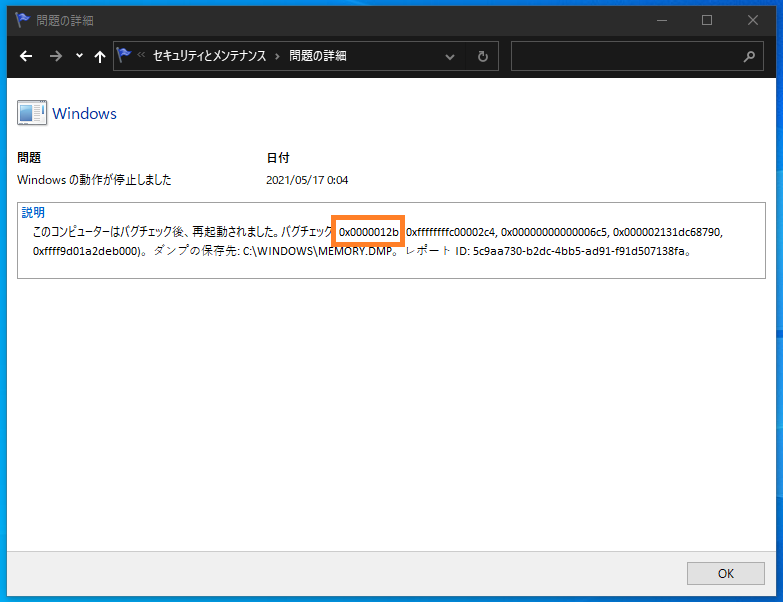Go back with the left arrow button
This screenshot has width=783, height=602.
pyautogui.click(x=26, y=56)
